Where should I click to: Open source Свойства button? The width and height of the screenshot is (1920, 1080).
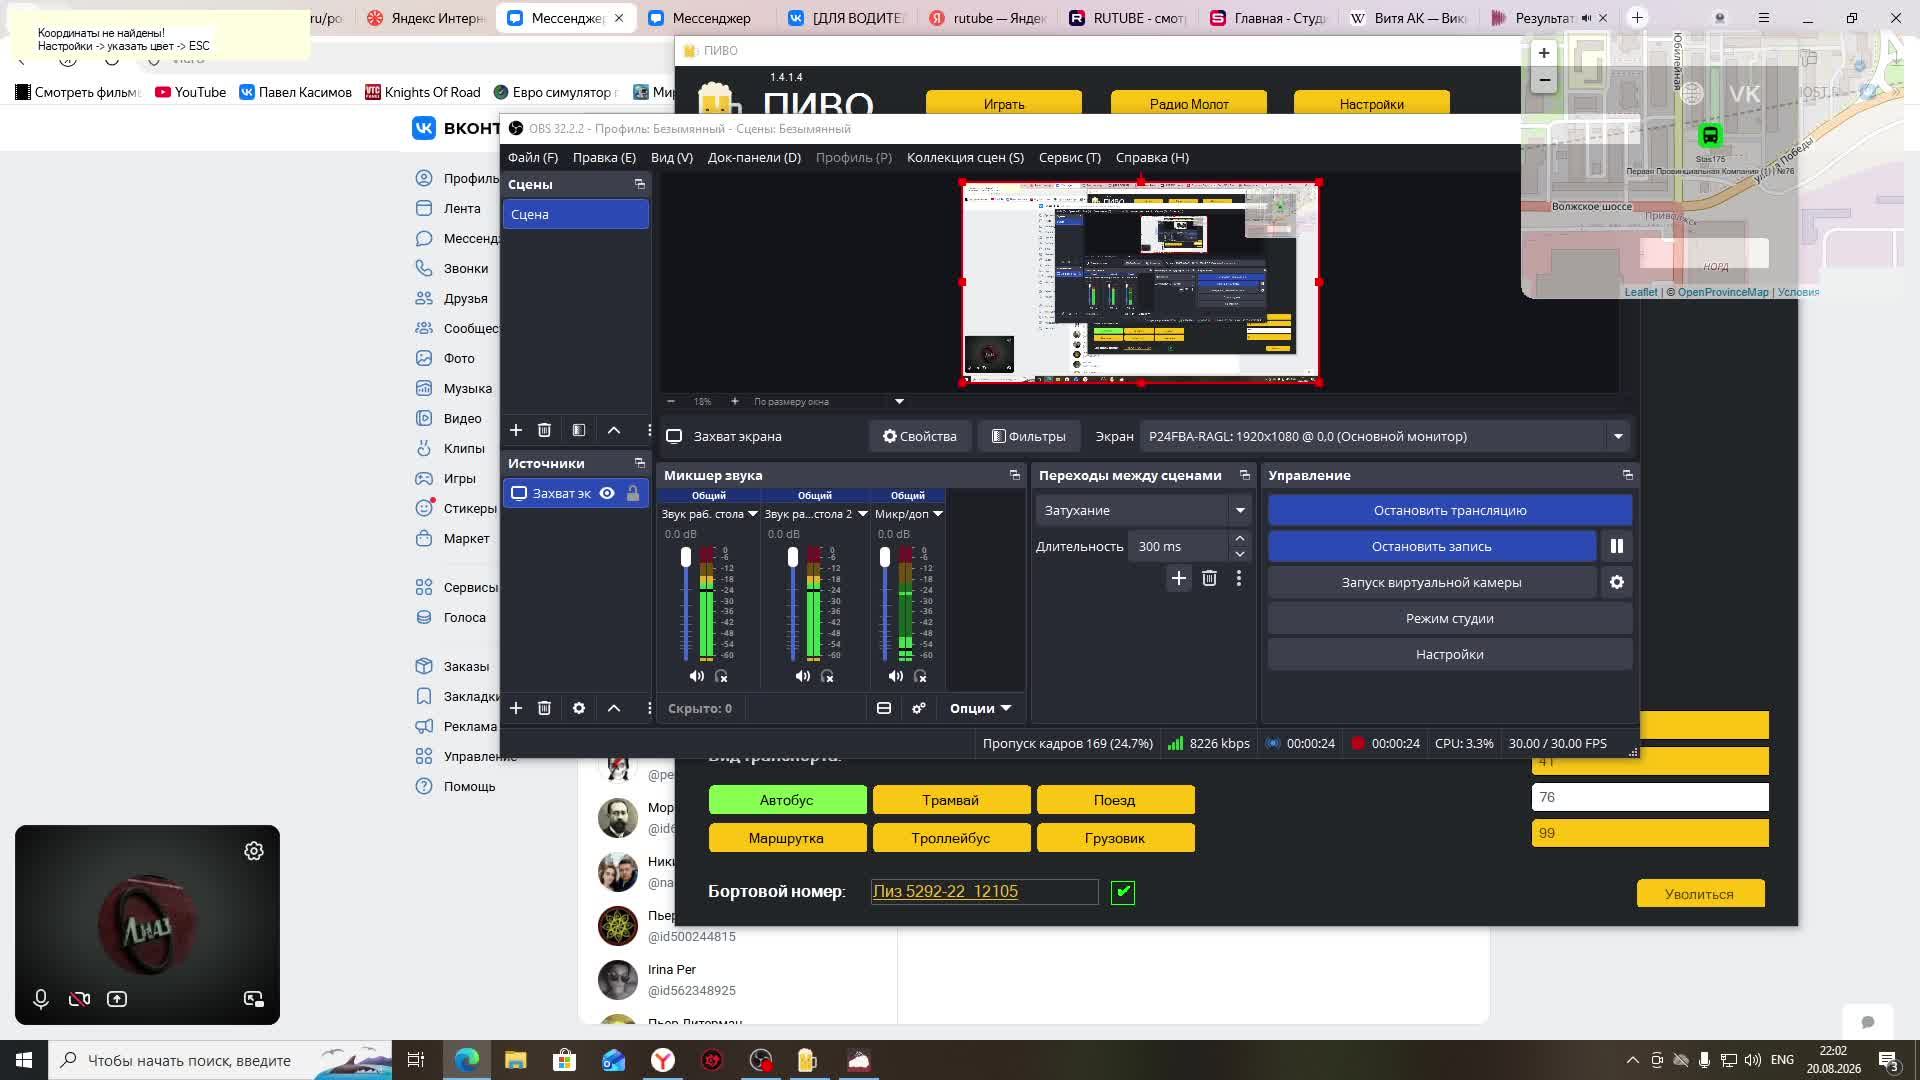click(920, 436)
